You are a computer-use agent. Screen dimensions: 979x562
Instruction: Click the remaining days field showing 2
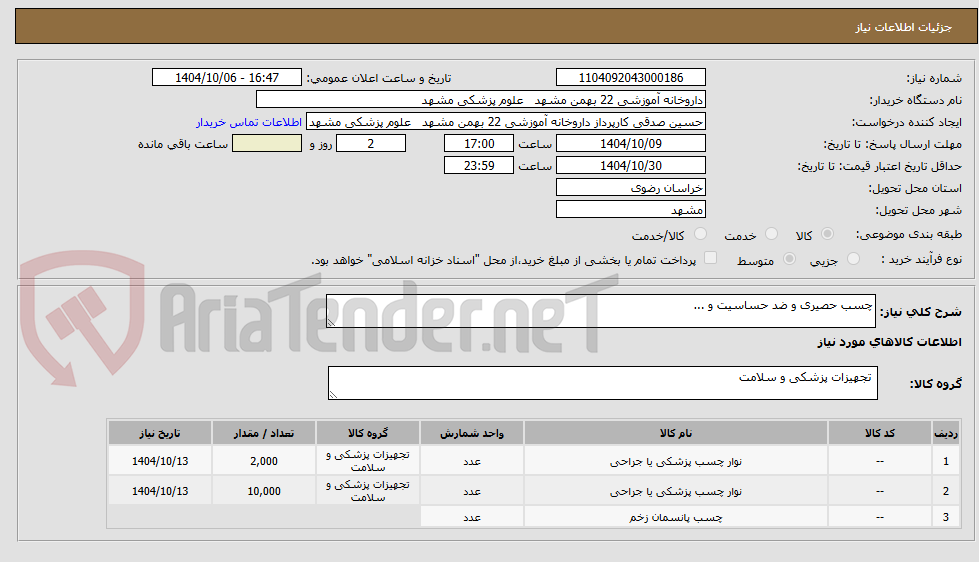click(371, 144)
